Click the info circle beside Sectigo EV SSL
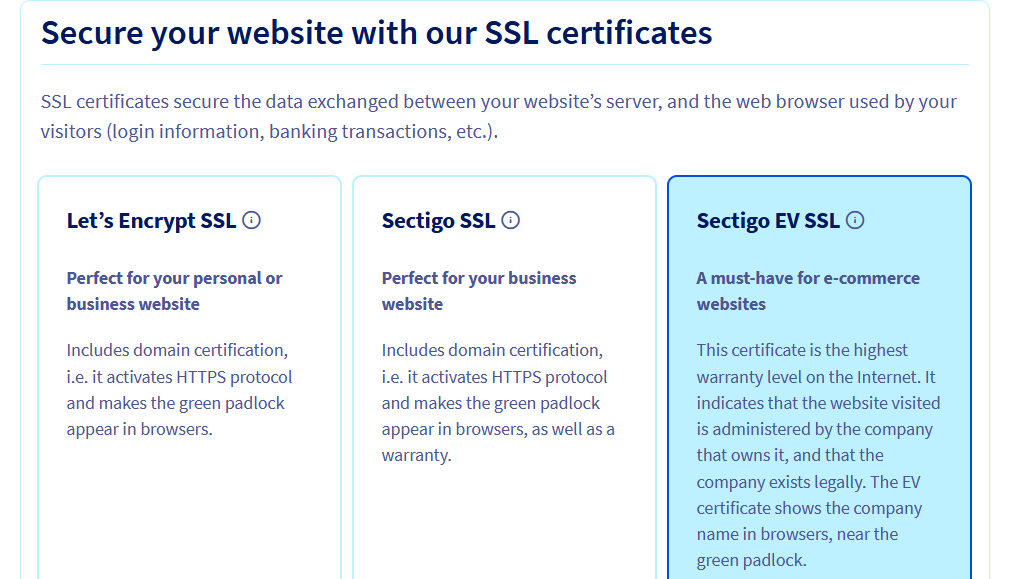This screenshot has width=1011, height=579. 855,220
